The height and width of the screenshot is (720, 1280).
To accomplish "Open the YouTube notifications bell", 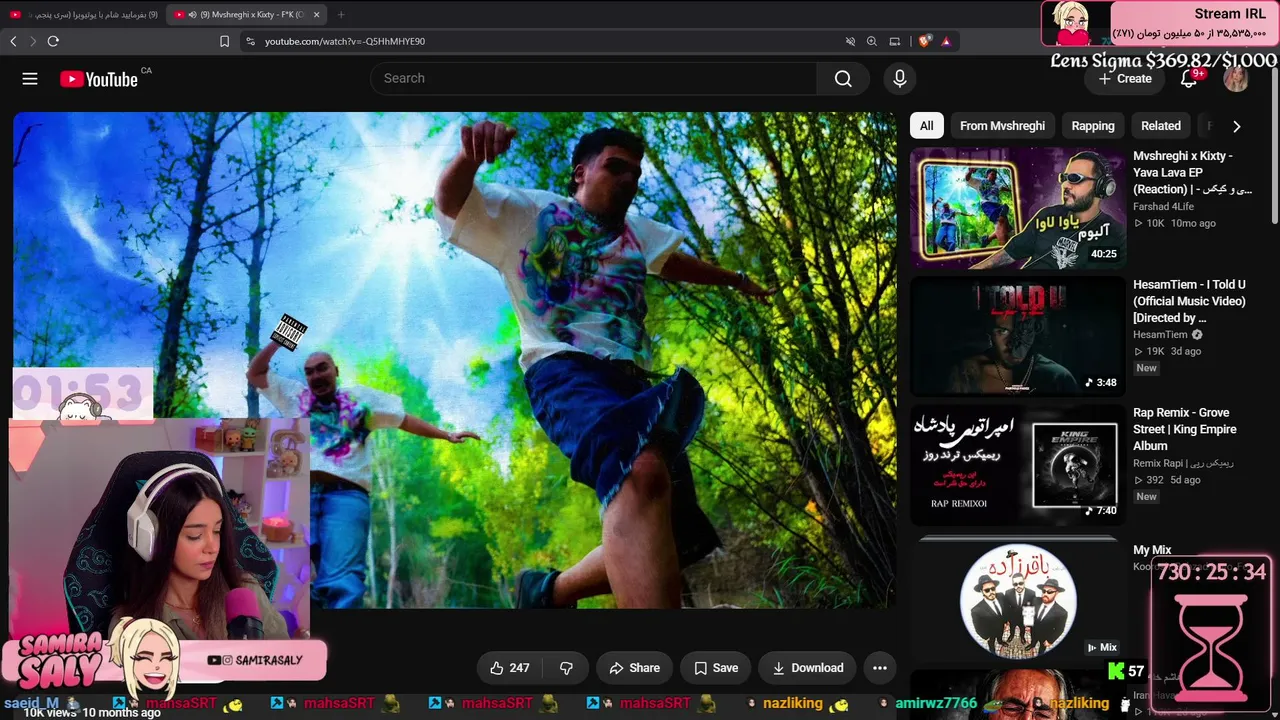I will click(x=1189, y=79).
